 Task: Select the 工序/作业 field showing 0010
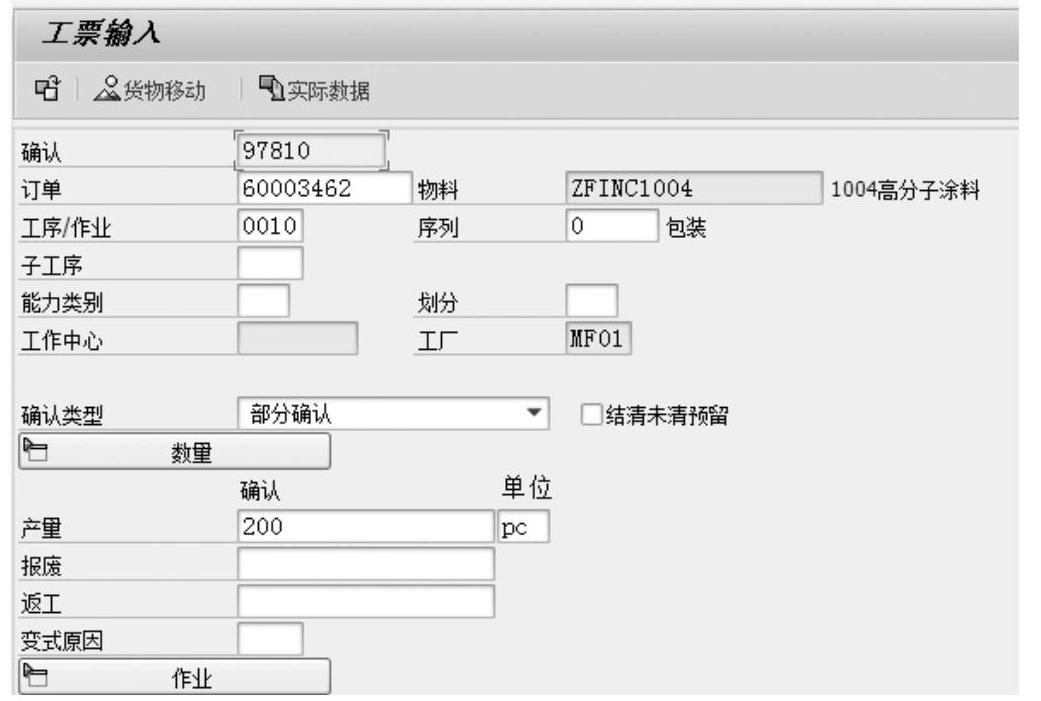(270, 227)
